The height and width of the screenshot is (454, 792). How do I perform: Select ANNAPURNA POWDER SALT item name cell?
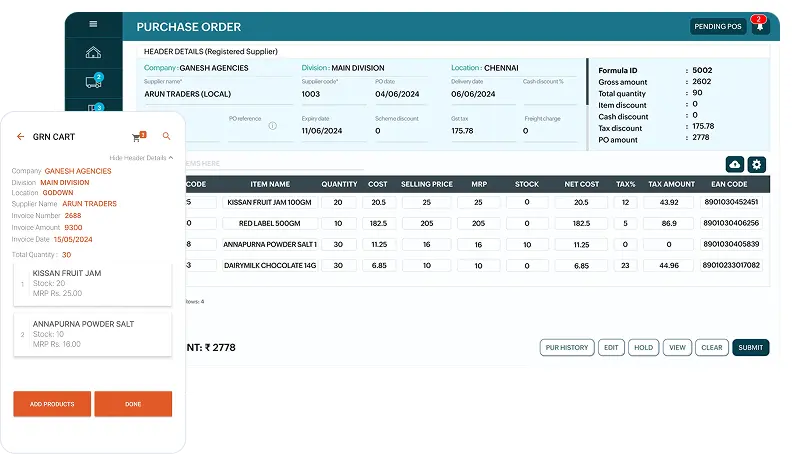(x=270, y=244)
